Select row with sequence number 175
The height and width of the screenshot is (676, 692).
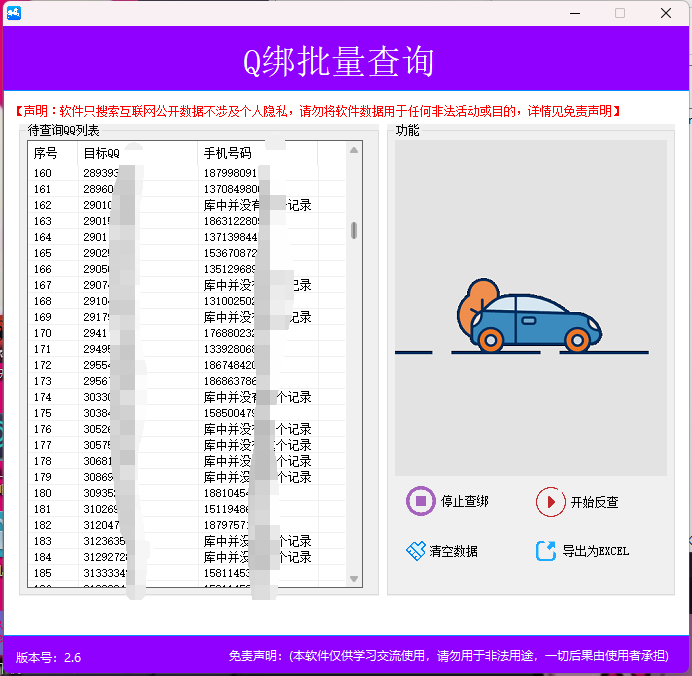pos(187,413)
